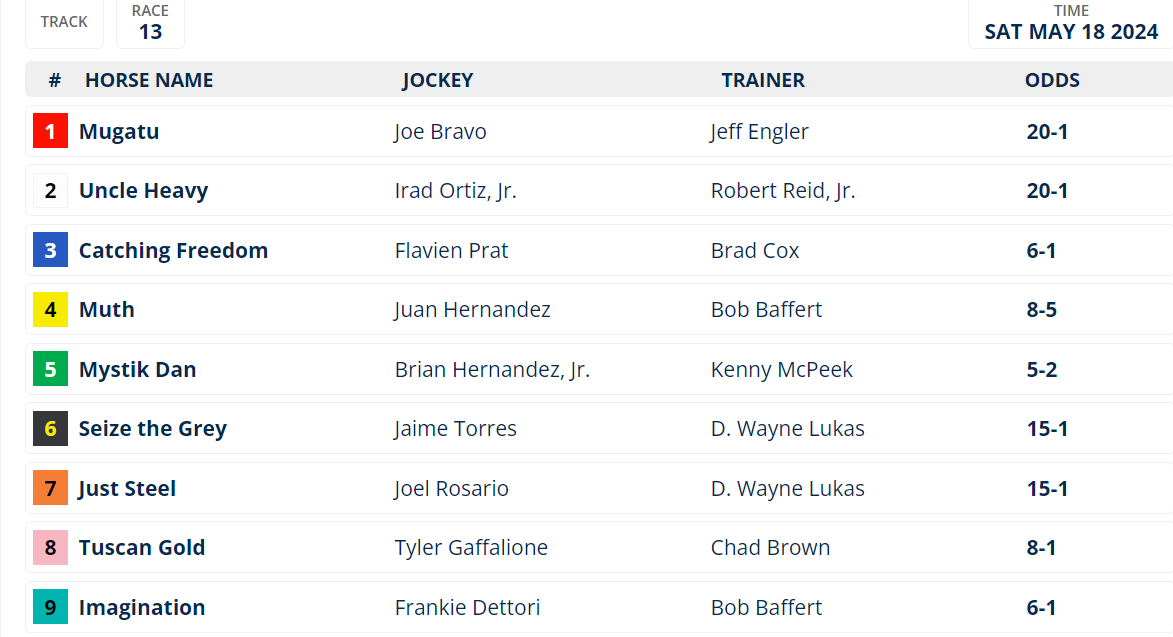Click the yellow number 4 post badge

click(x=50, y=310)
